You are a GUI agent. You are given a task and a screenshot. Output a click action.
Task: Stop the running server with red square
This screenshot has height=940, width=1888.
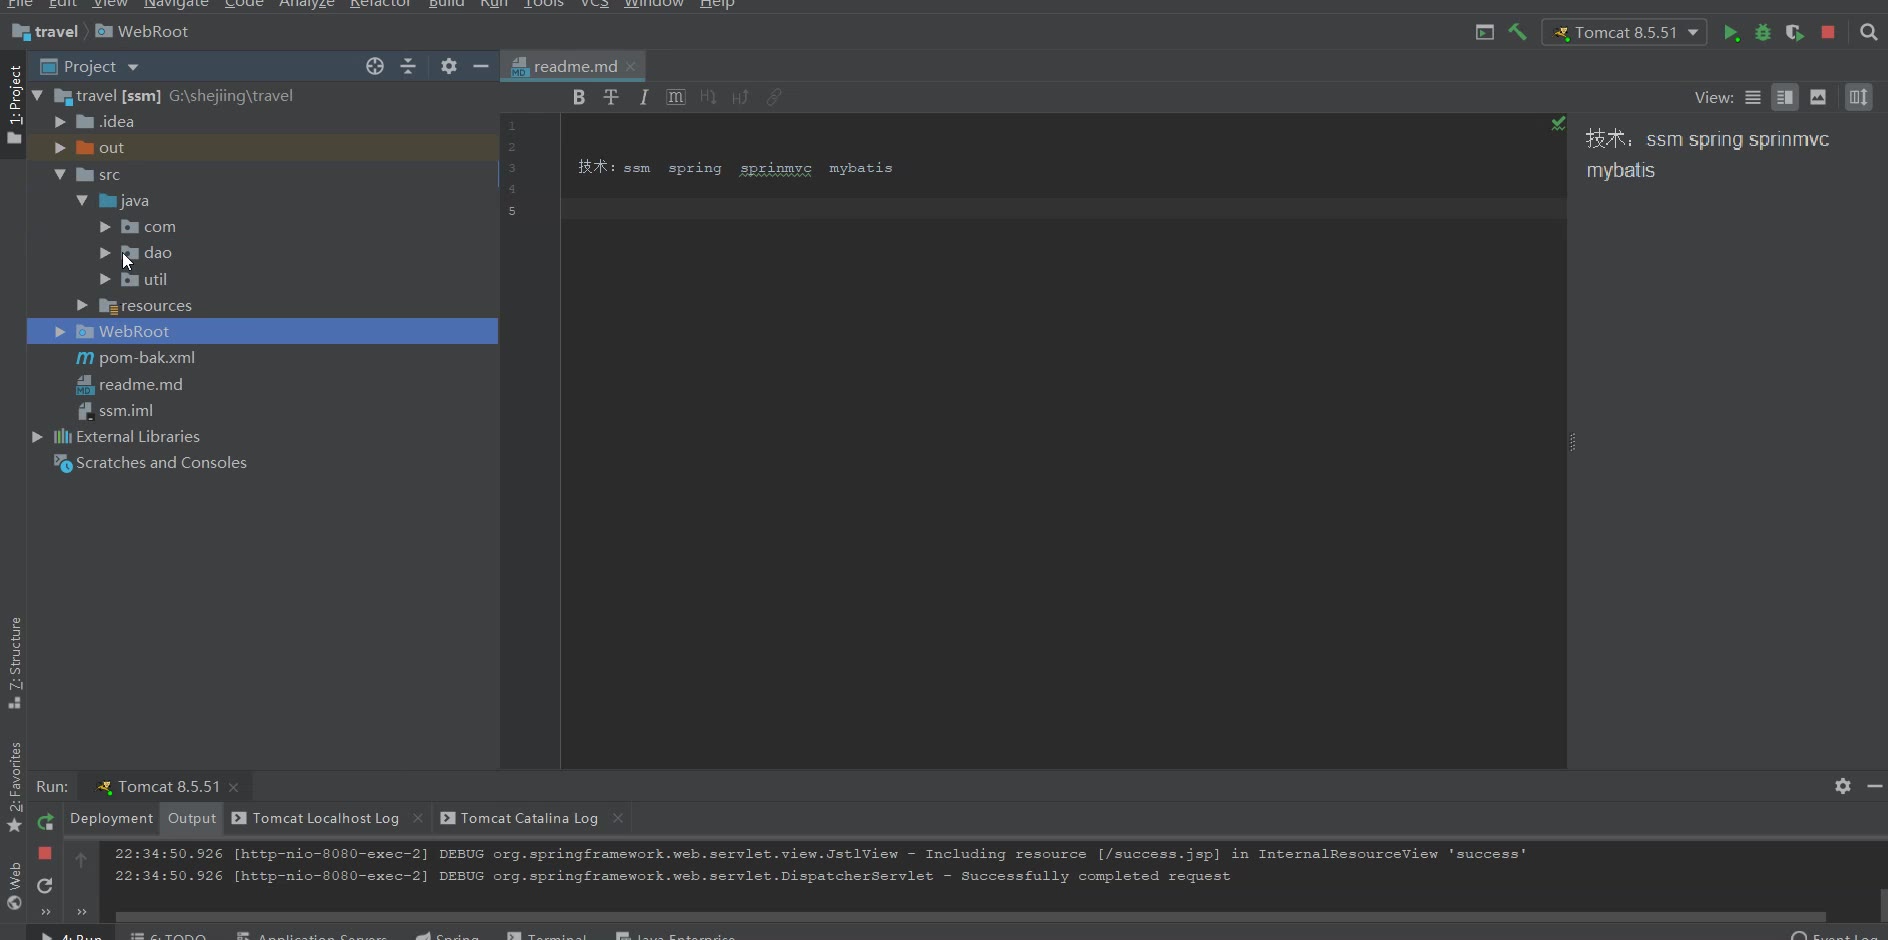[1828, 33]
